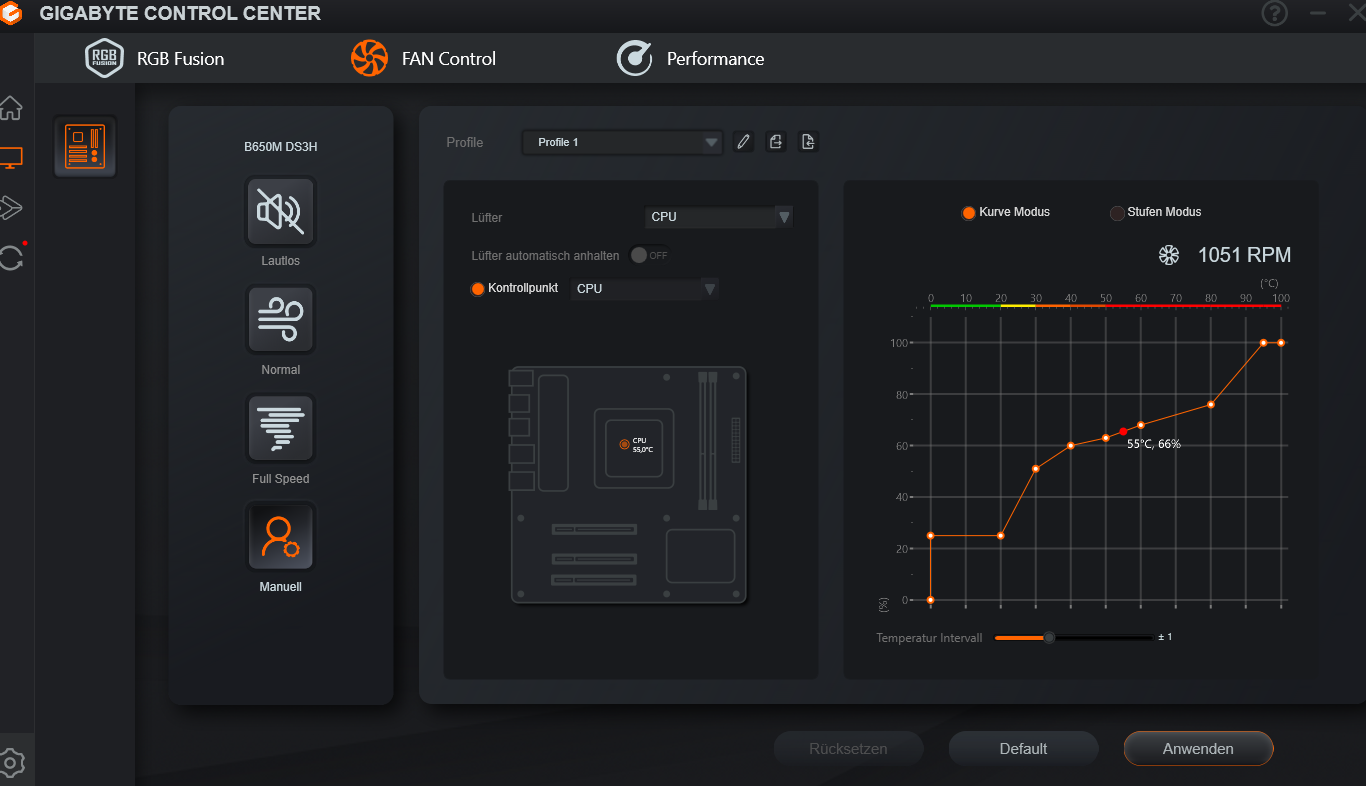Click the curve point at 40°C, 60%
The height and width of the screenshot is (786, 1366).
pyautogui.click(x=1071, y=446)
